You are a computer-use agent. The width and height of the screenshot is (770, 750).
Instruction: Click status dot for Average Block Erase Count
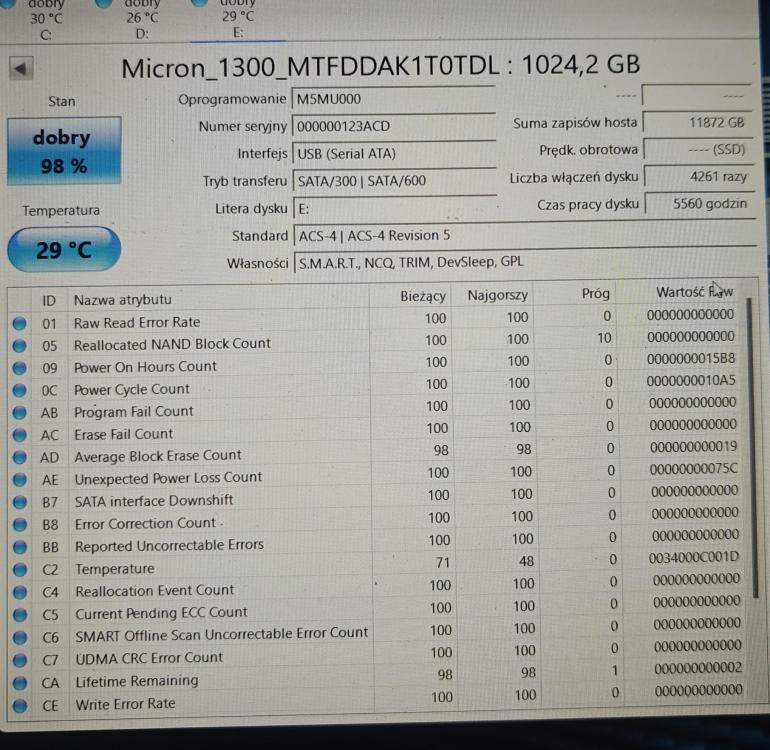[20, 457]
